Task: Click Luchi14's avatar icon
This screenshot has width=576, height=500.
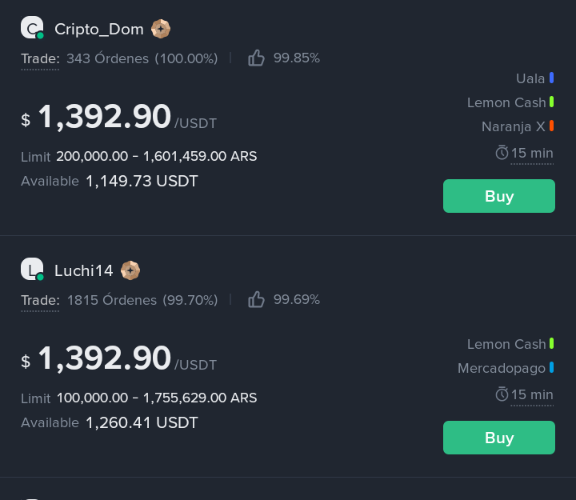Action: click(x=32, y=269)
